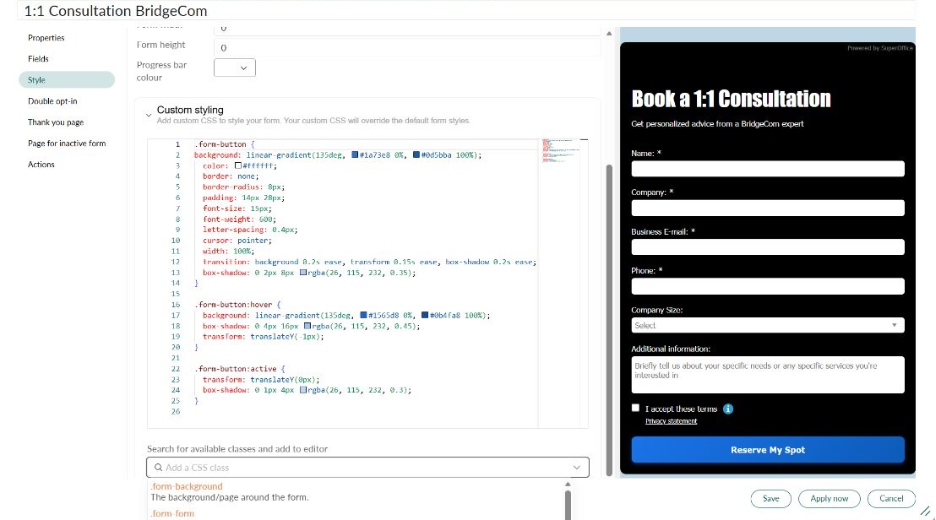Expand the Add a CSS class dropdown arrow
Screen dimensions: 936x520
coord(576,468)
